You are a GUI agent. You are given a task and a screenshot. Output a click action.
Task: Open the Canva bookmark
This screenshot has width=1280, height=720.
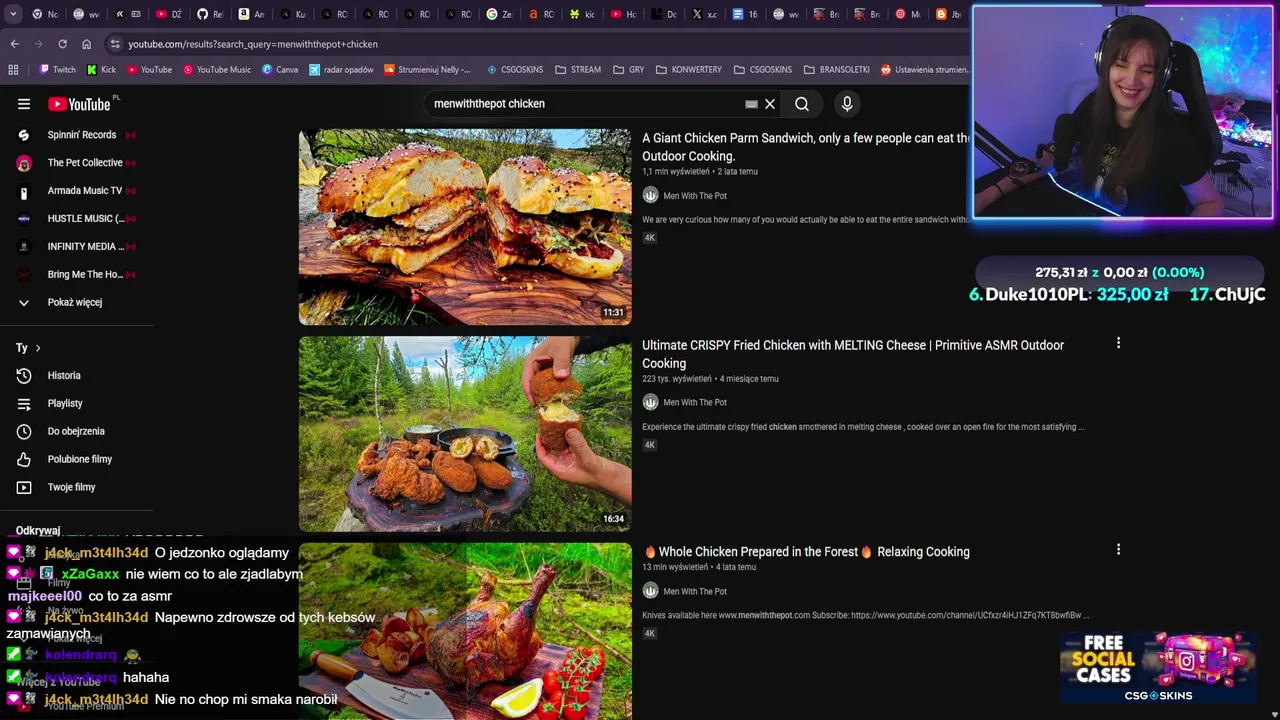click(x=280, y=70)
